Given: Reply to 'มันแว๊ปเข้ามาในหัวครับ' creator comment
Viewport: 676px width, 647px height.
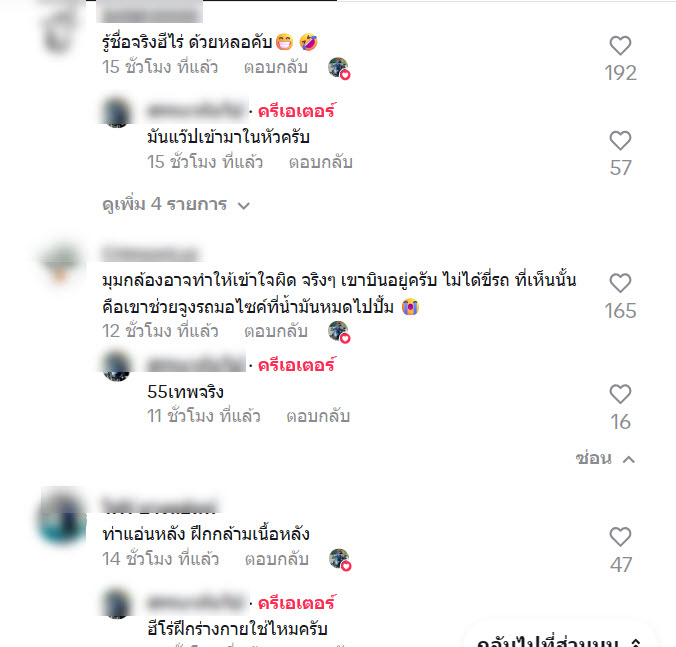Looking at the screenshot, I should coord(321,163).
